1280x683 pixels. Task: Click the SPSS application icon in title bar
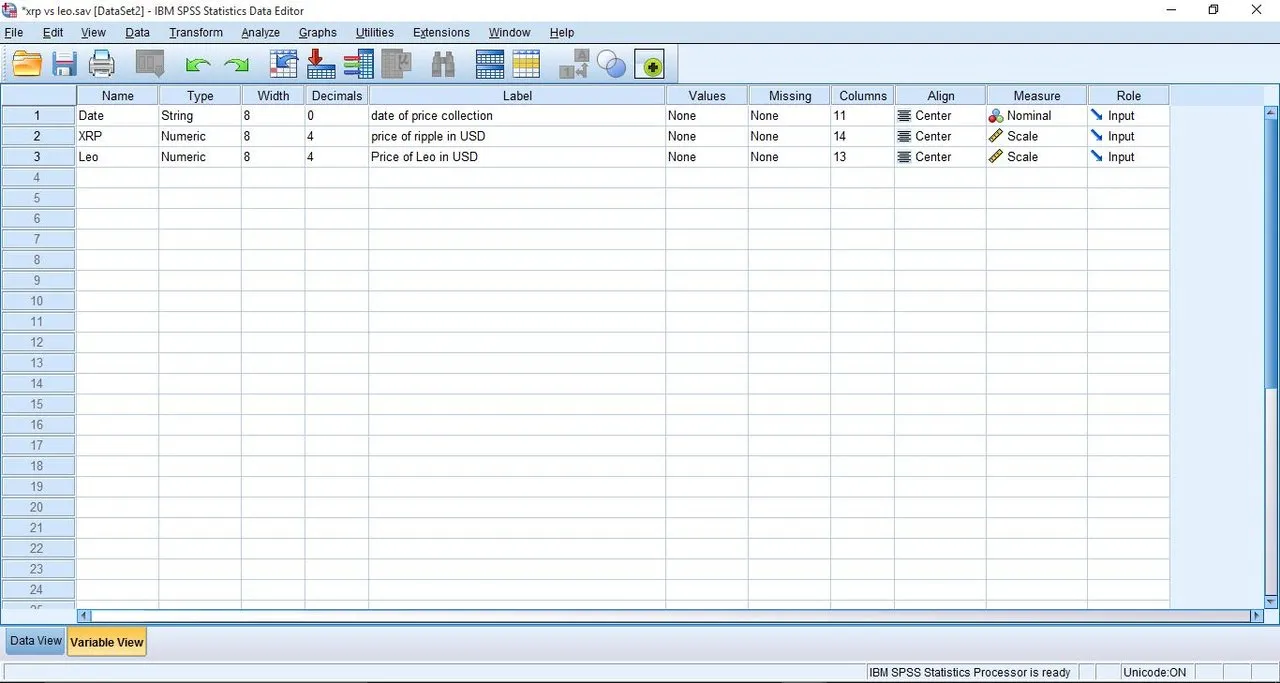[x=10, y=10]
